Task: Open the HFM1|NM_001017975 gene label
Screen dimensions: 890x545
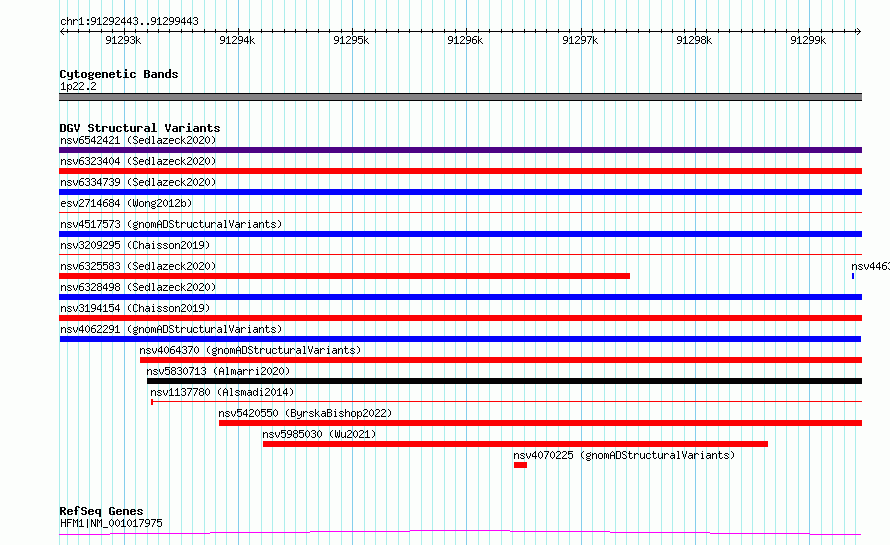Action: (111, 523)
